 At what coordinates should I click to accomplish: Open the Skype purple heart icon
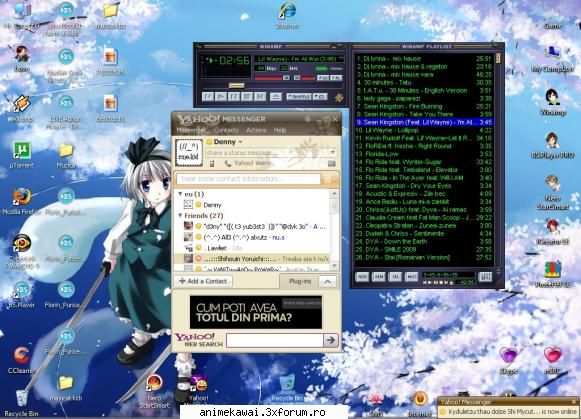[x=509, y=360]
